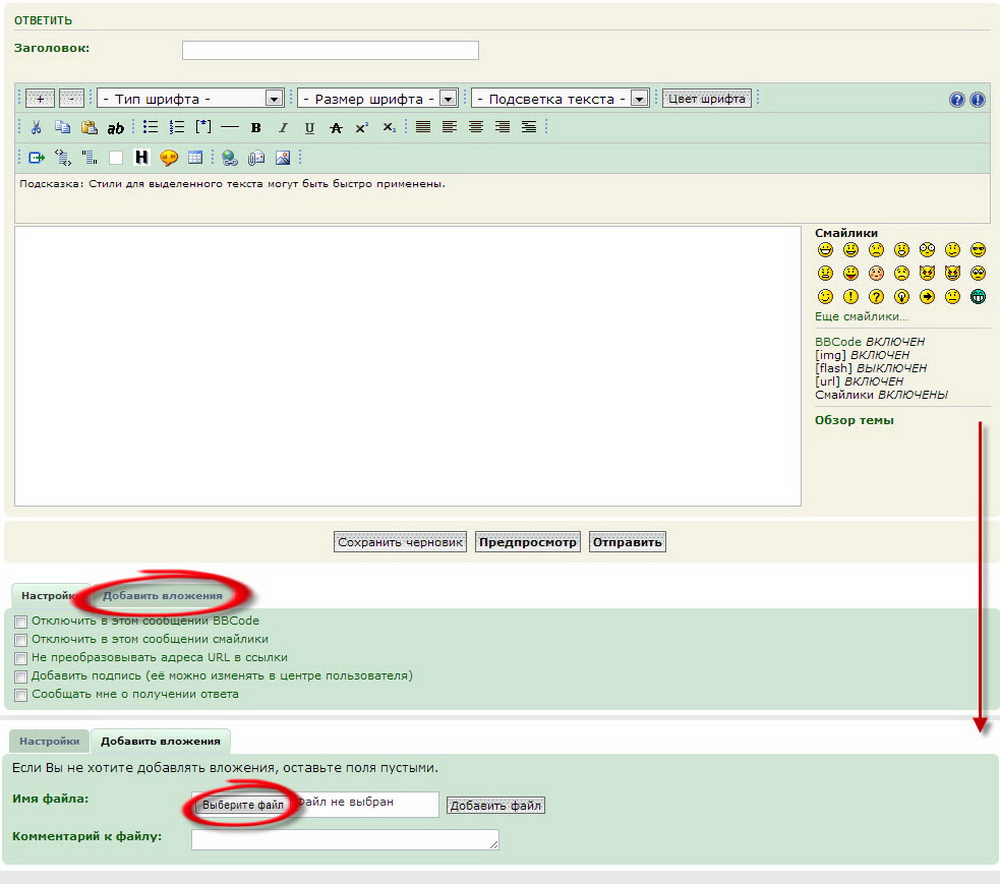The image size is (1000, 884).
Task: Insert a bulleted list
Action: [151, 128]
